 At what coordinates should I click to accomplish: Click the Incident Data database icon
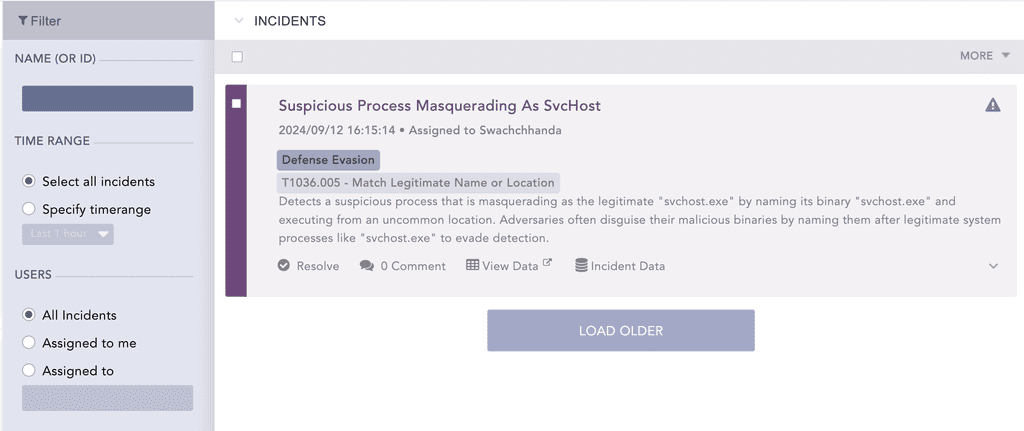point(581,265)
